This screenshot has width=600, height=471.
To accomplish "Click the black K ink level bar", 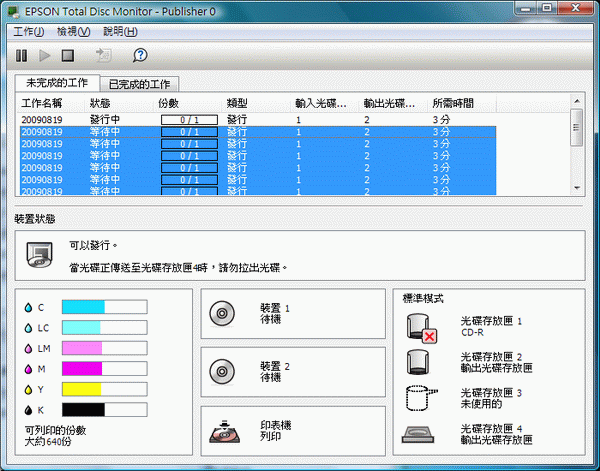I will (x=104, y=410).
